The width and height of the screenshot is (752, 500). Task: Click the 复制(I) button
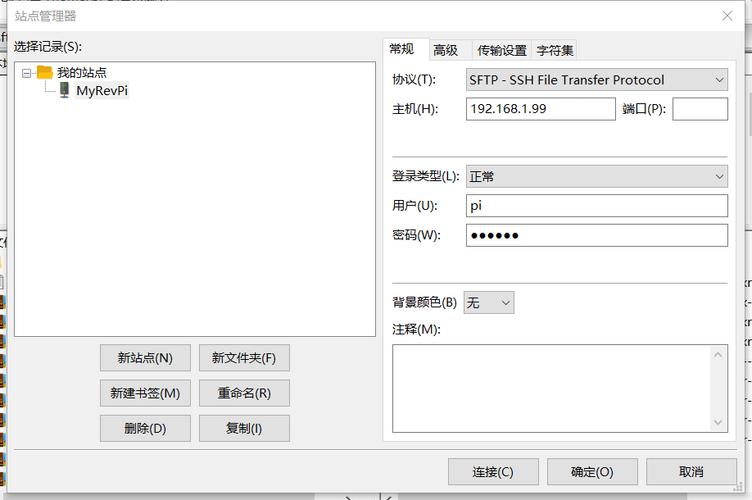point(244,428)
